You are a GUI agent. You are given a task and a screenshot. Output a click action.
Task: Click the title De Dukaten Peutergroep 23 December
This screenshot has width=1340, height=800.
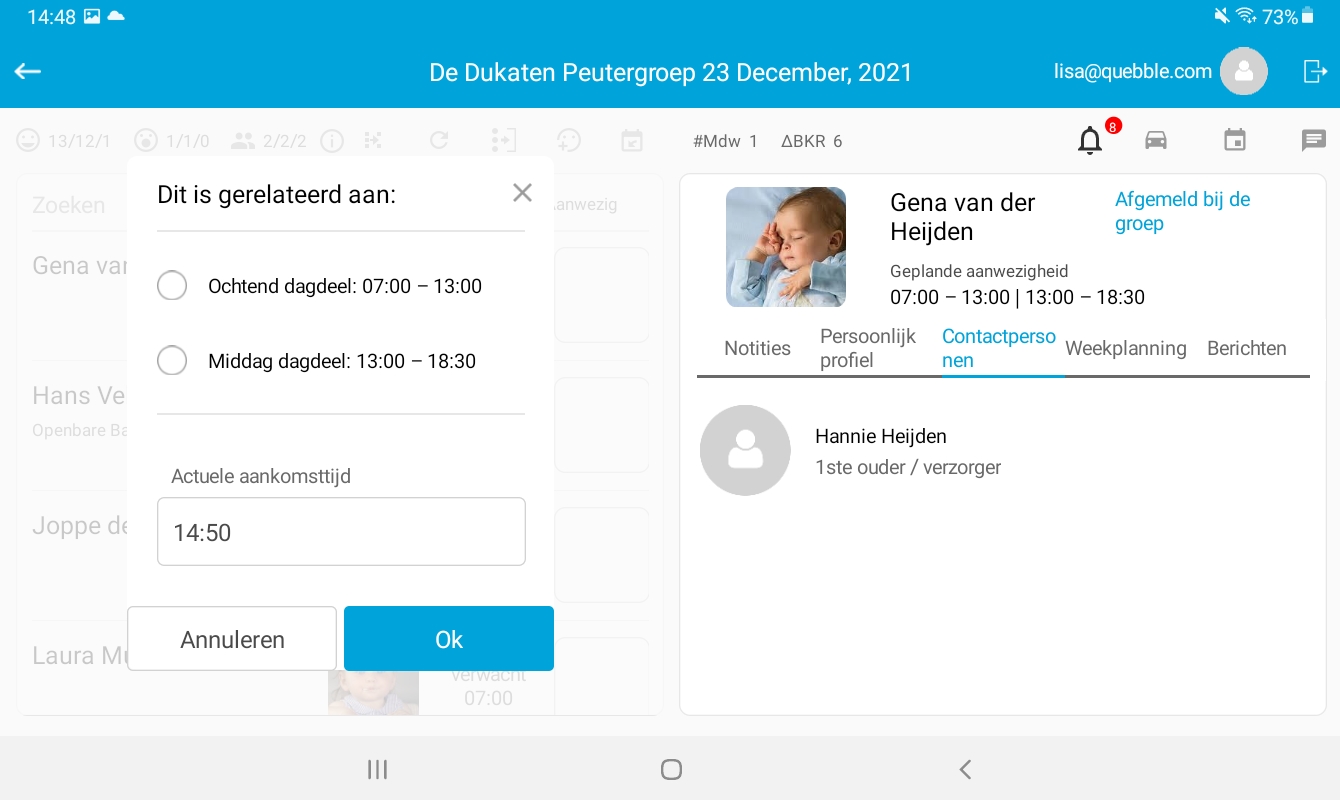[671, 72]
